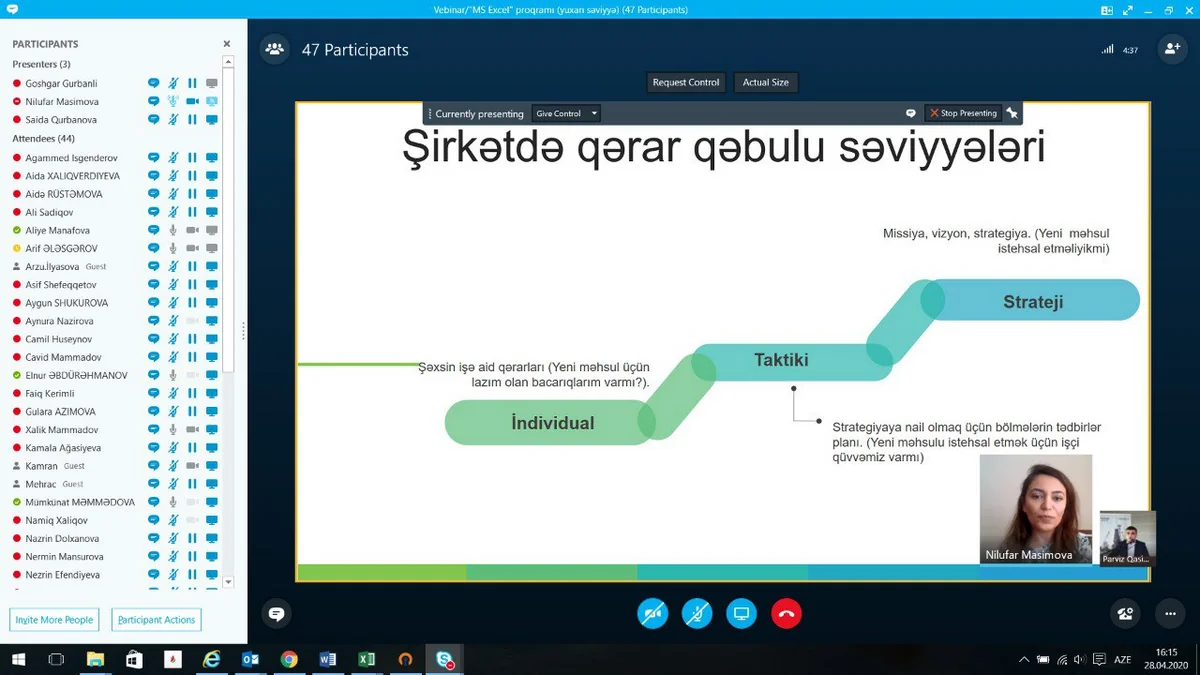Screen dimensions: 1200x675
Task: Open the Give Control dropdown
Action: pos(566,114)
